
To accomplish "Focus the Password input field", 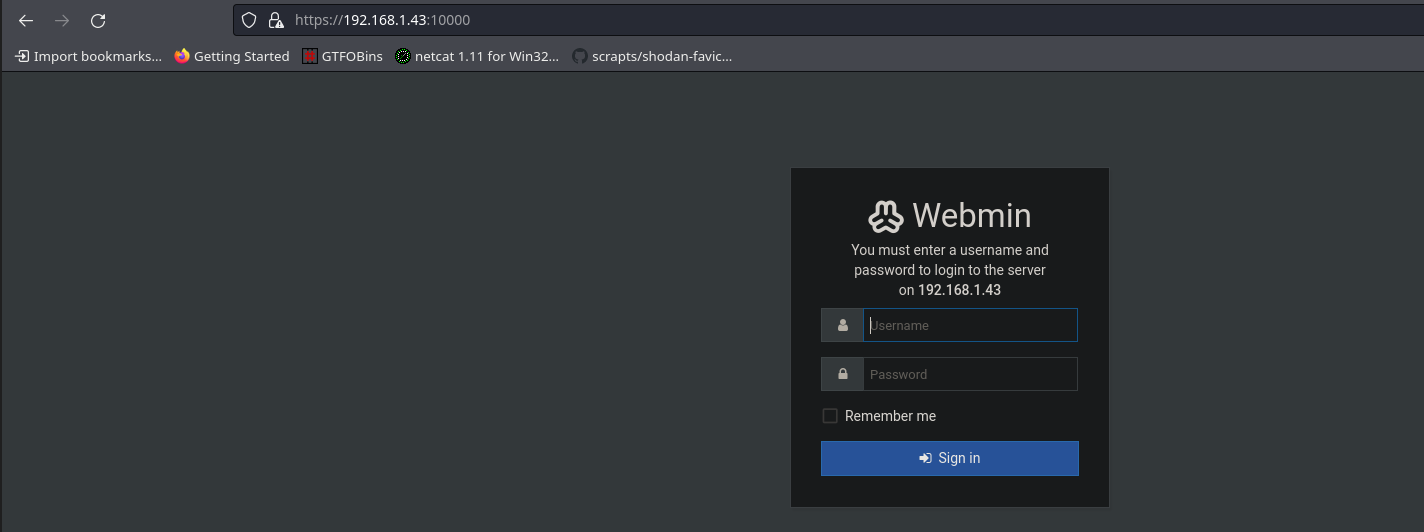I will coord(970,374).
